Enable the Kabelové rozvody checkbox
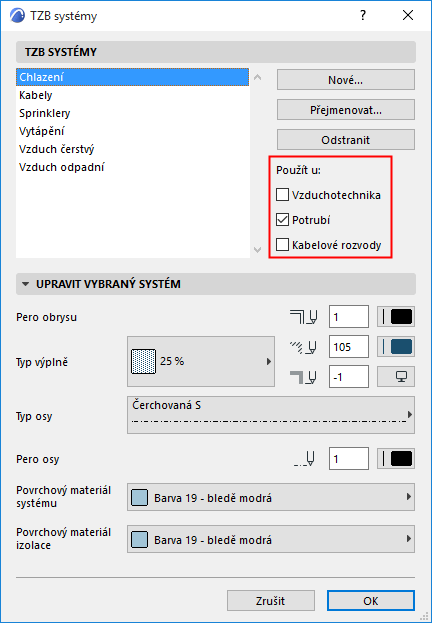The width and height of the screenshot is (432, 623). pos(282,245)
